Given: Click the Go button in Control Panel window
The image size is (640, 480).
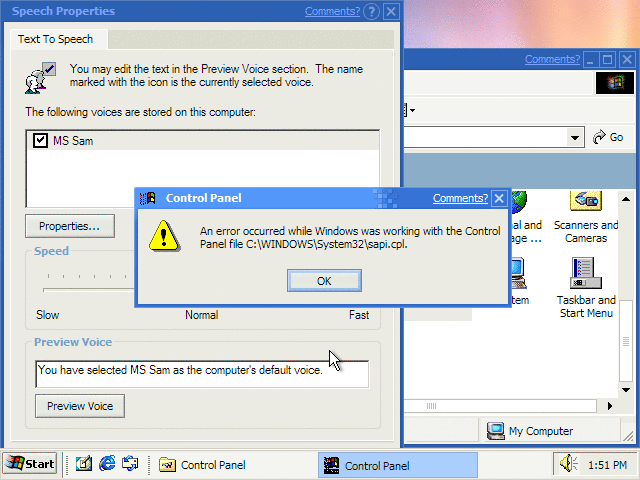Looking at the screenshot, I should tap(608, 138).
